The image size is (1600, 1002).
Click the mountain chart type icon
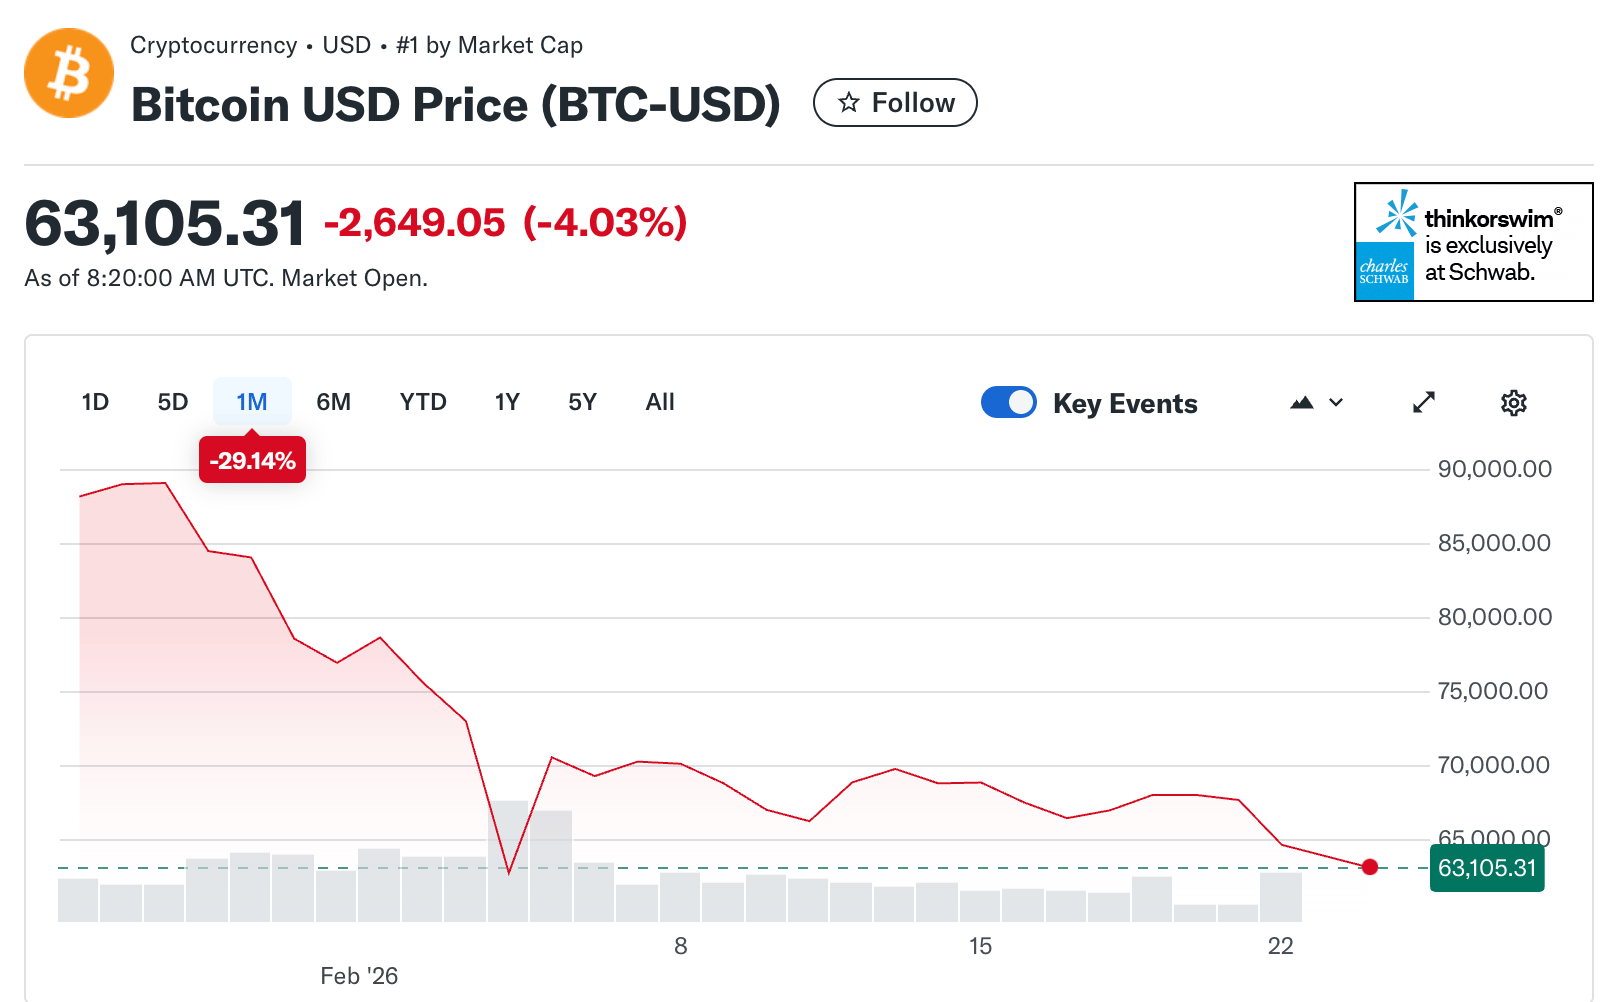(1301, 403)
